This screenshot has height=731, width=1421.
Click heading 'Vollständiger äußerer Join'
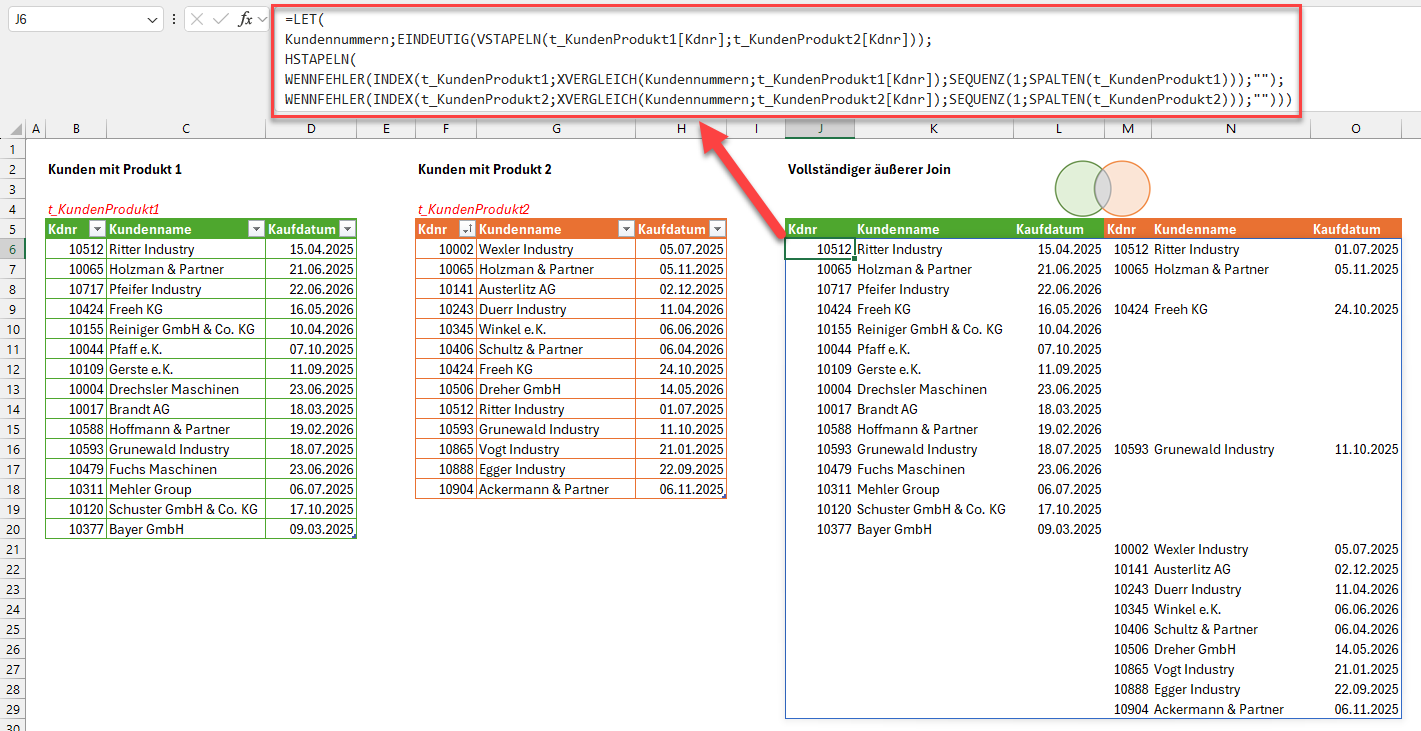(869, 169)
